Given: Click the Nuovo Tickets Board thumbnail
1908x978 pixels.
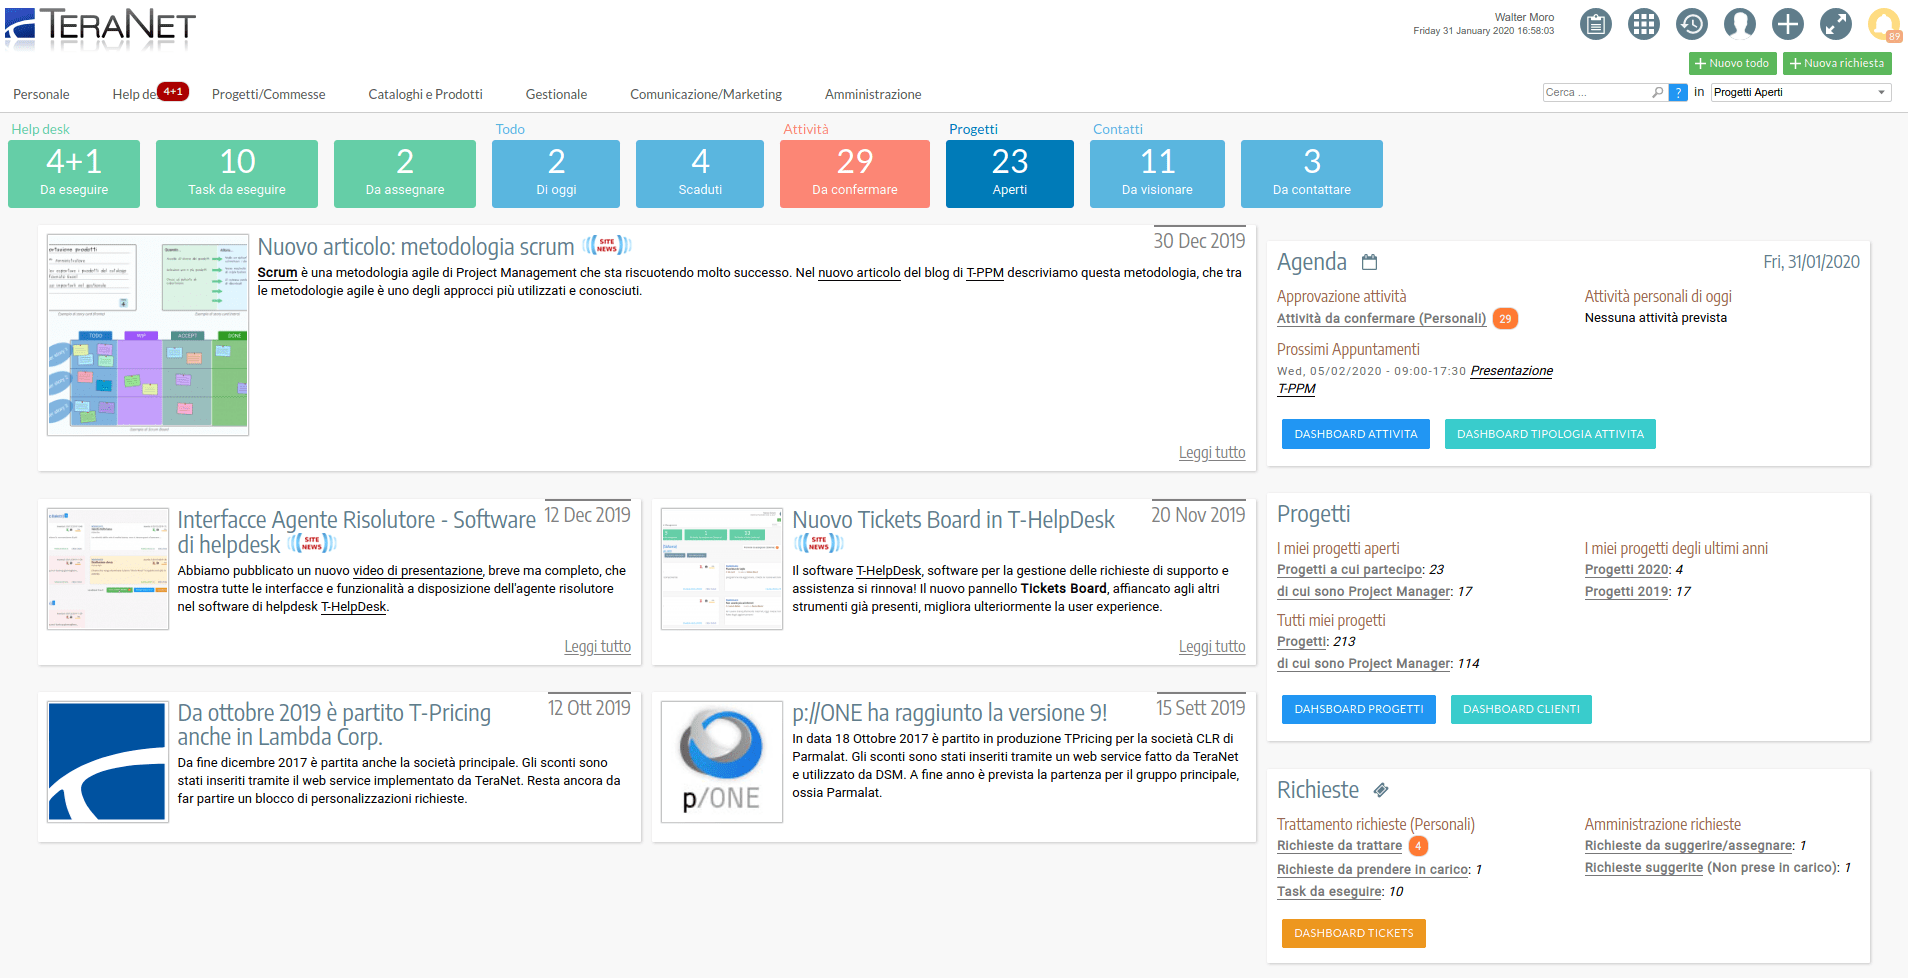Looking at the screenshot, I should tap(722, 568).
